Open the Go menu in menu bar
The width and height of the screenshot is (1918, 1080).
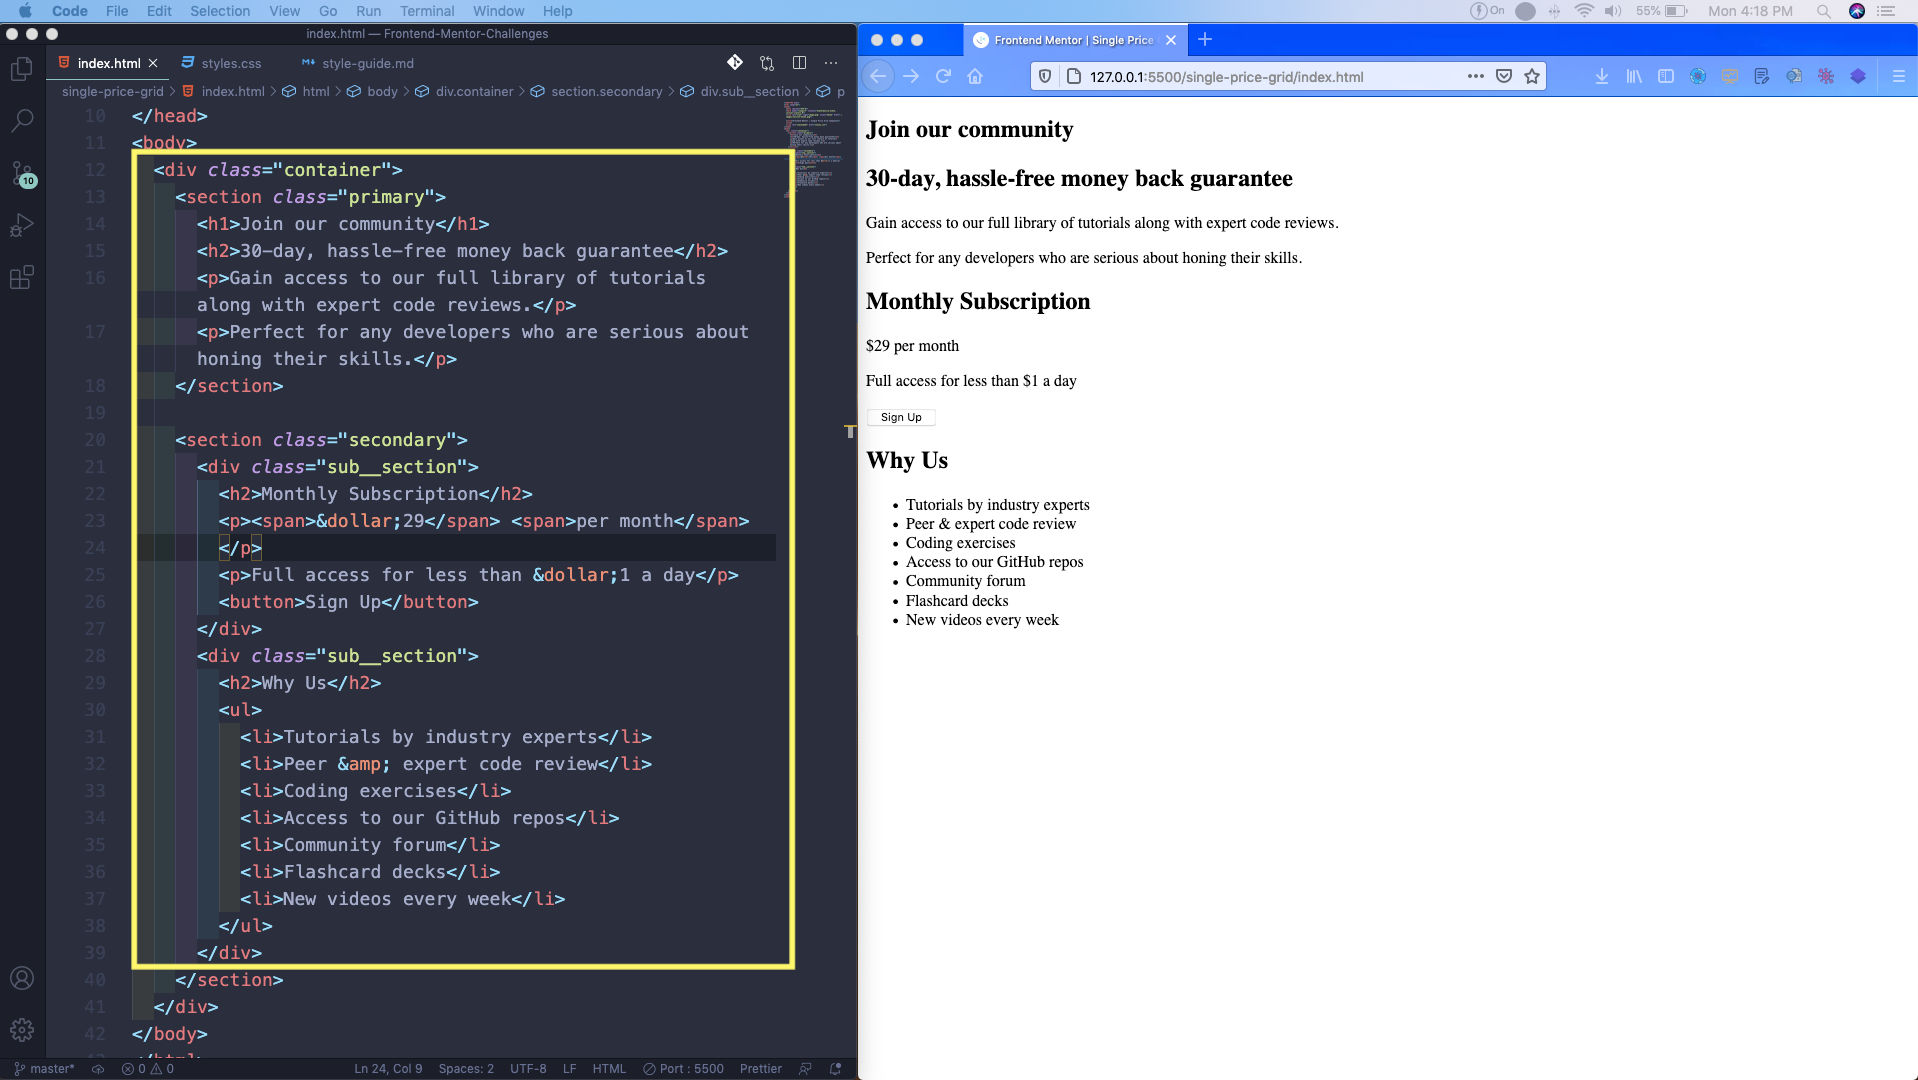(328, 11)
